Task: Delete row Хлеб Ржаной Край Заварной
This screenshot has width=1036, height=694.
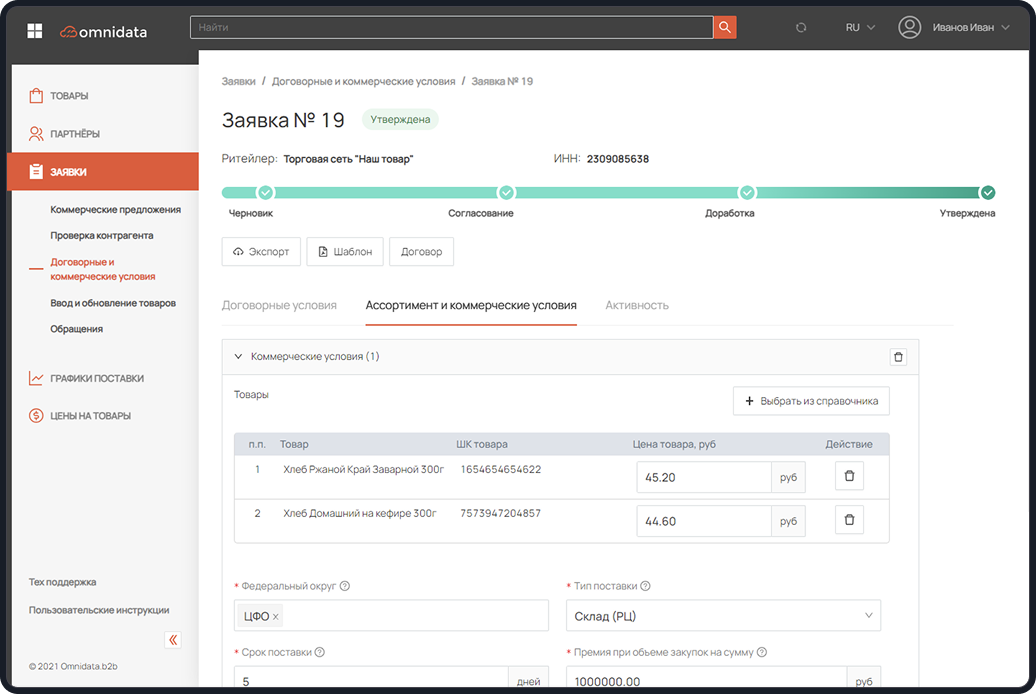Action: [849, 477]
